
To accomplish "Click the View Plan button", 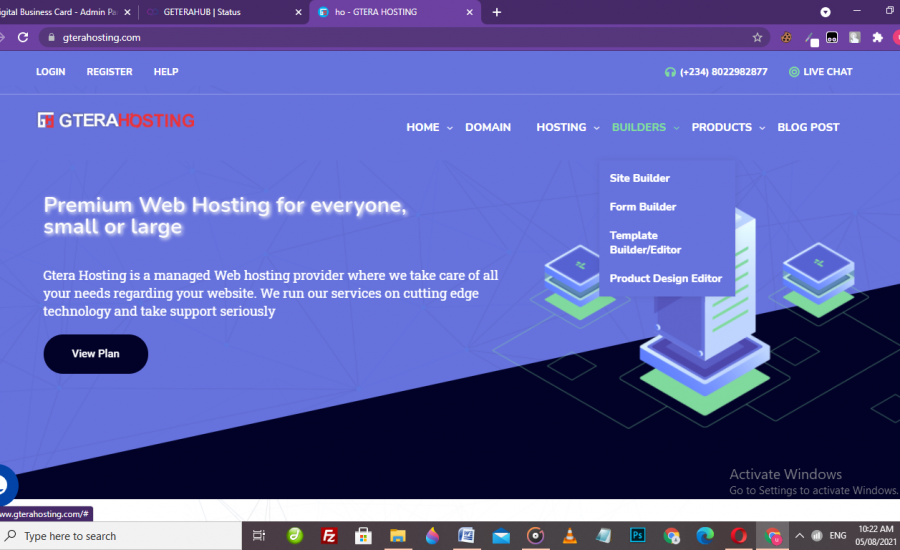I will pos(96,354).
